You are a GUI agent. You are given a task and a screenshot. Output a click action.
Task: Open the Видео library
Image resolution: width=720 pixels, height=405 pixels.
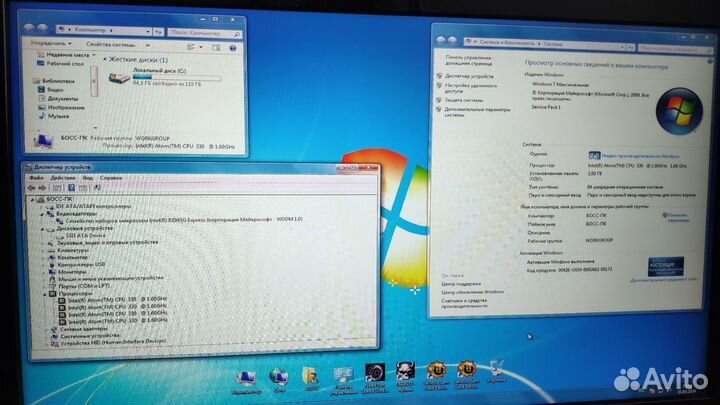(51, 90)
